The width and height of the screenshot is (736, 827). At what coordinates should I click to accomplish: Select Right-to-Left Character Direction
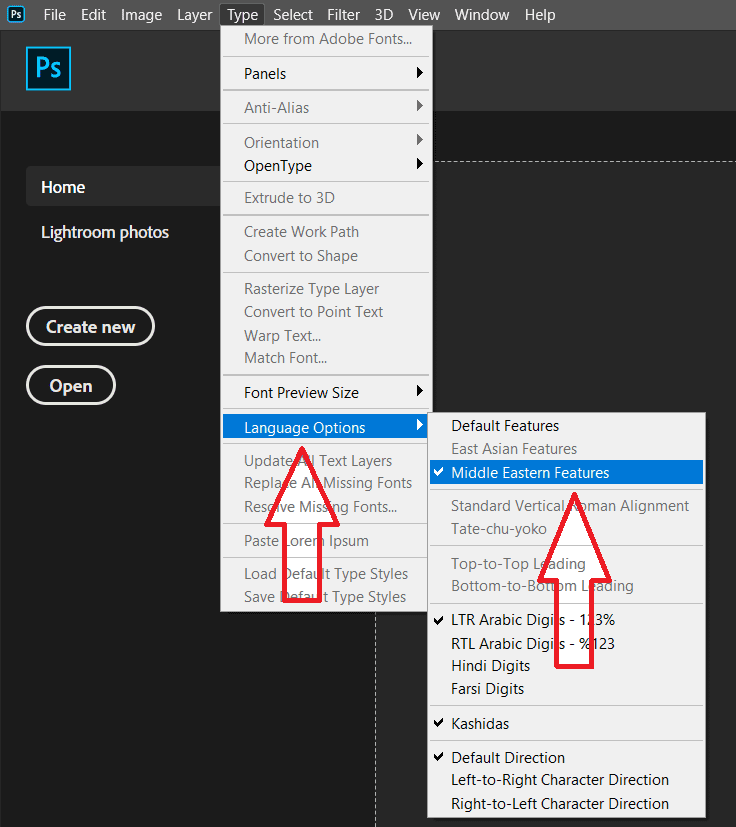coord(567,804)
